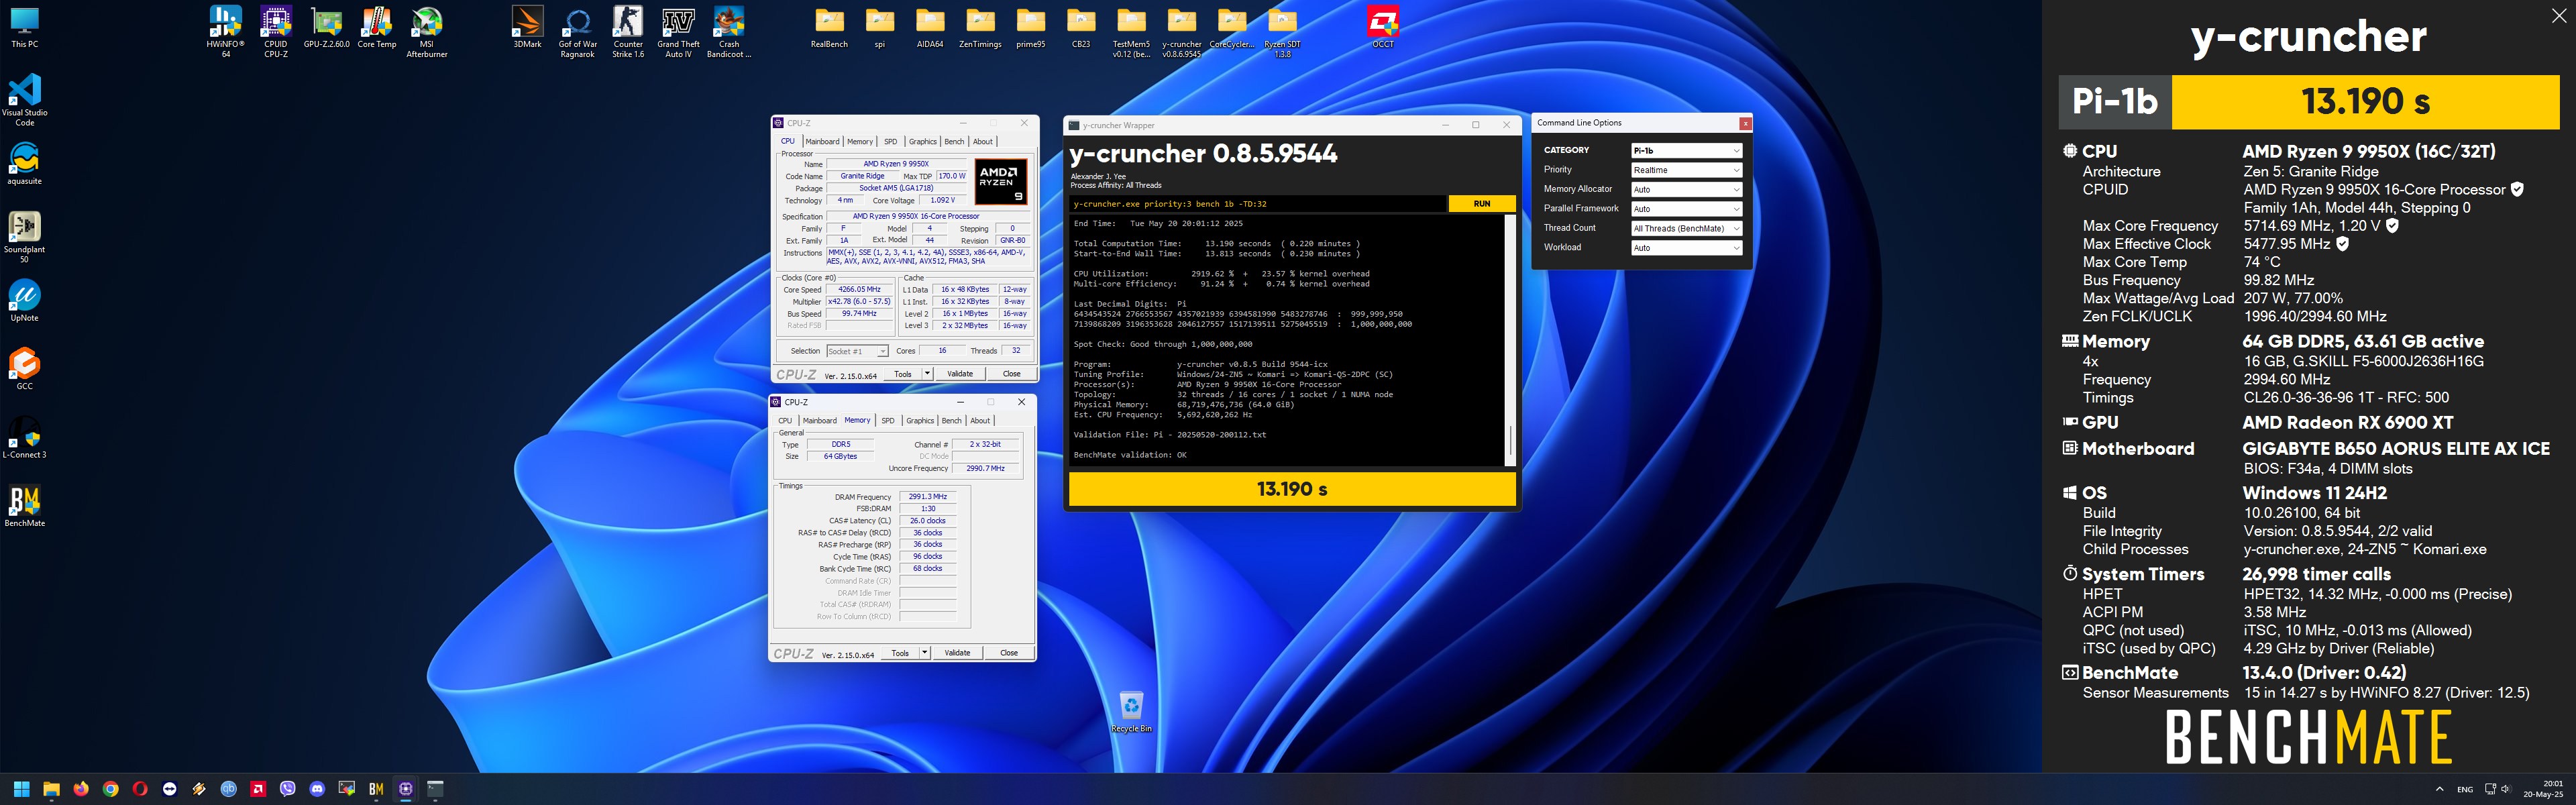Switch to Mainboard tab in the upper CPU-Z window
The image size is (2576, 805).
[822, 141]
